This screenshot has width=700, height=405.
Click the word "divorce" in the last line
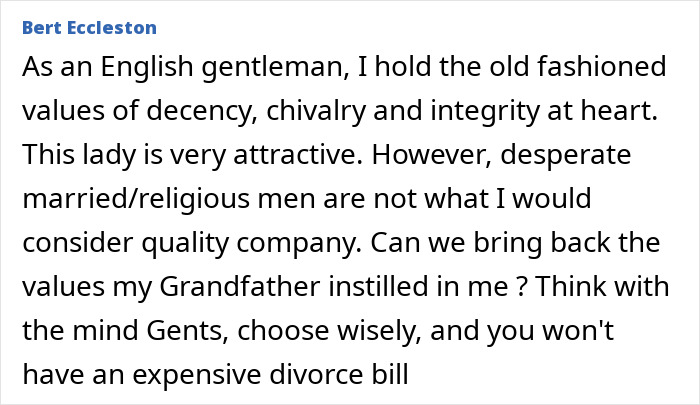315,374
